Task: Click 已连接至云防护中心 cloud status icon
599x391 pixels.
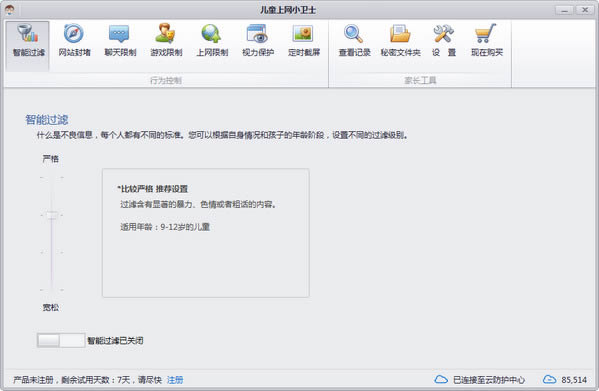Action: [x=441, y=380]
